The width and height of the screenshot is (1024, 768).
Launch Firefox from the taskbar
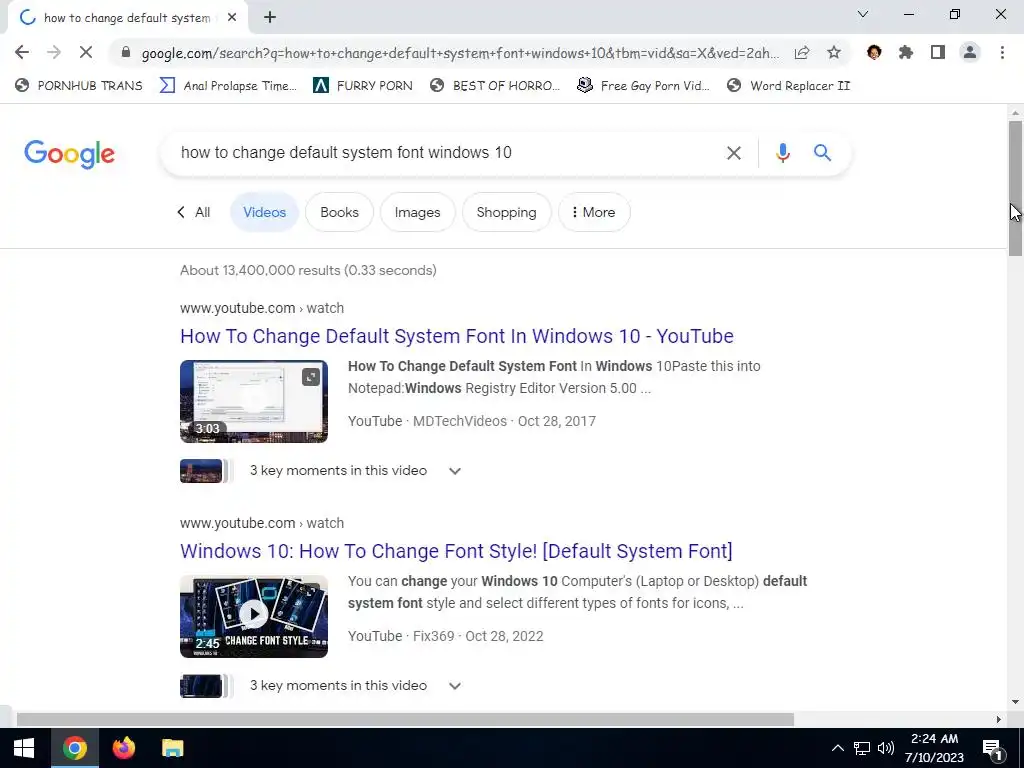pos(123,748)
